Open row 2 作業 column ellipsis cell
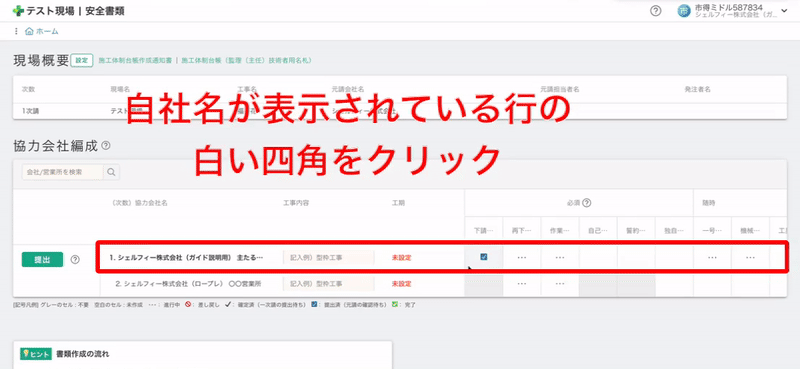 (560, 283)
